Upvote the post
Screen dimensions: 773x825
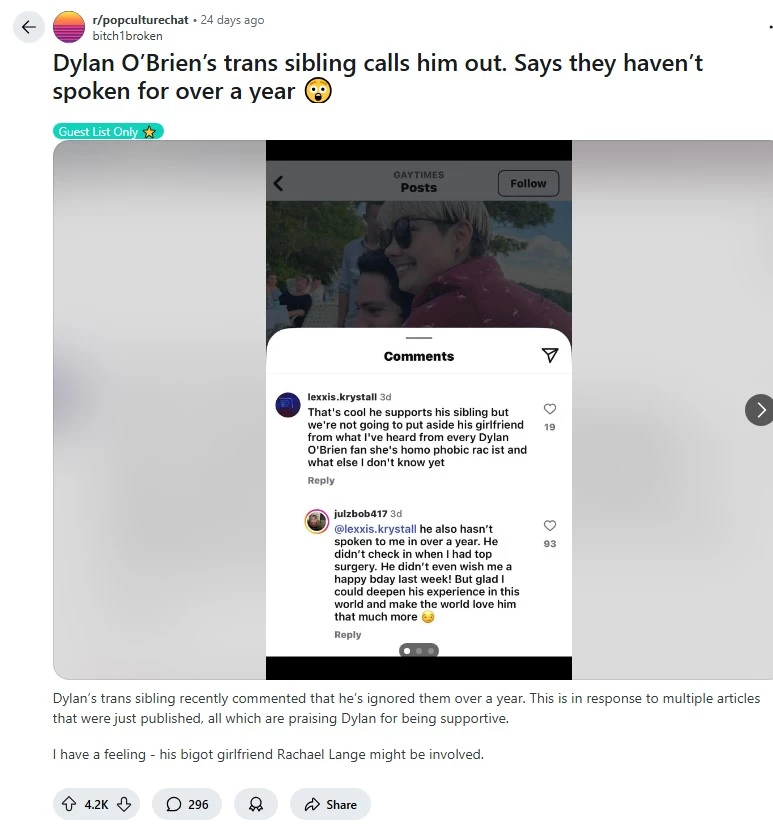[69, 804]
